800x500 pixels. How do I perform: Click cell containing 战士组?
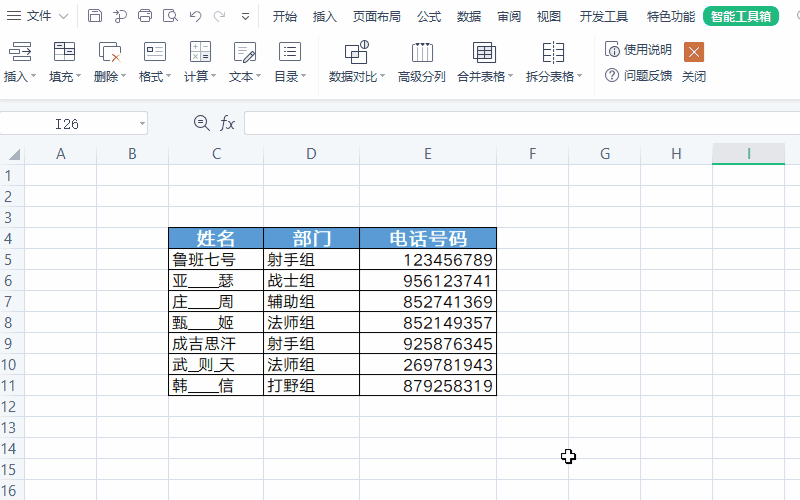(x=311, y=280)
